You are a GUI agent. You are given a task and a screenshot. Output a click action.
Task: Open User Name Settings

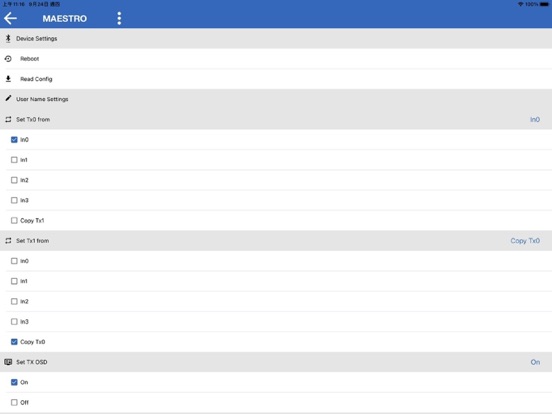pyautogui.click(x=276, y=99)
